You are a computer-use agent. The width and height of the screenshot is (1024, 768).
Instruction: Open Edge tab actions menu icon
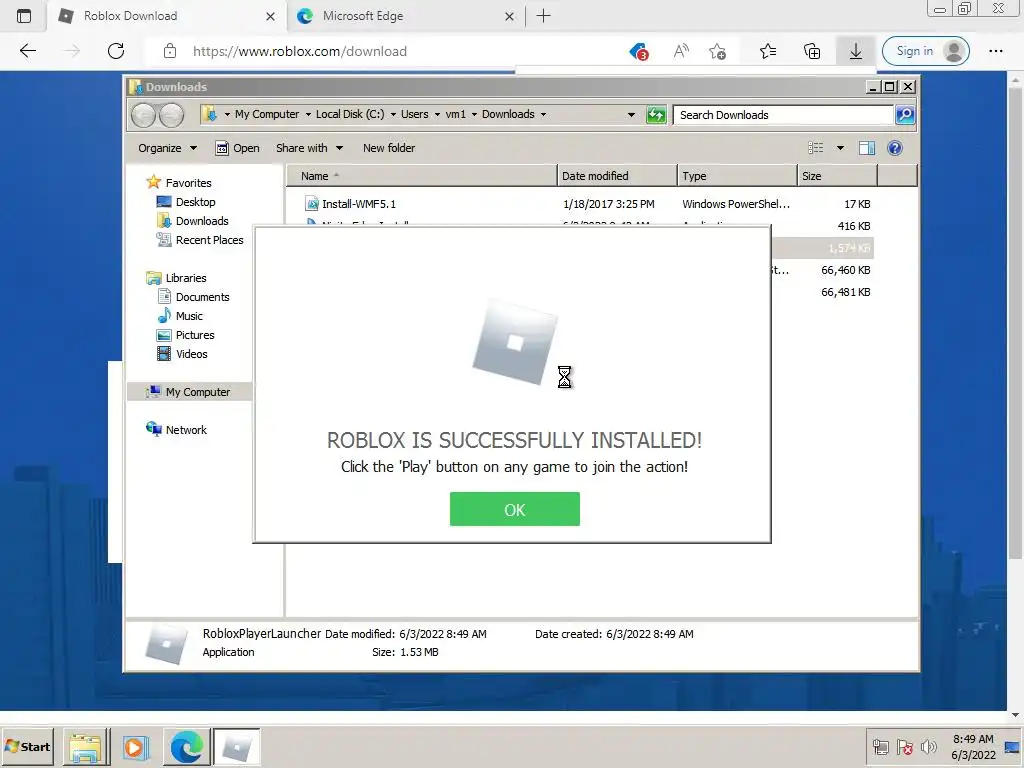[x=24, y=16]
